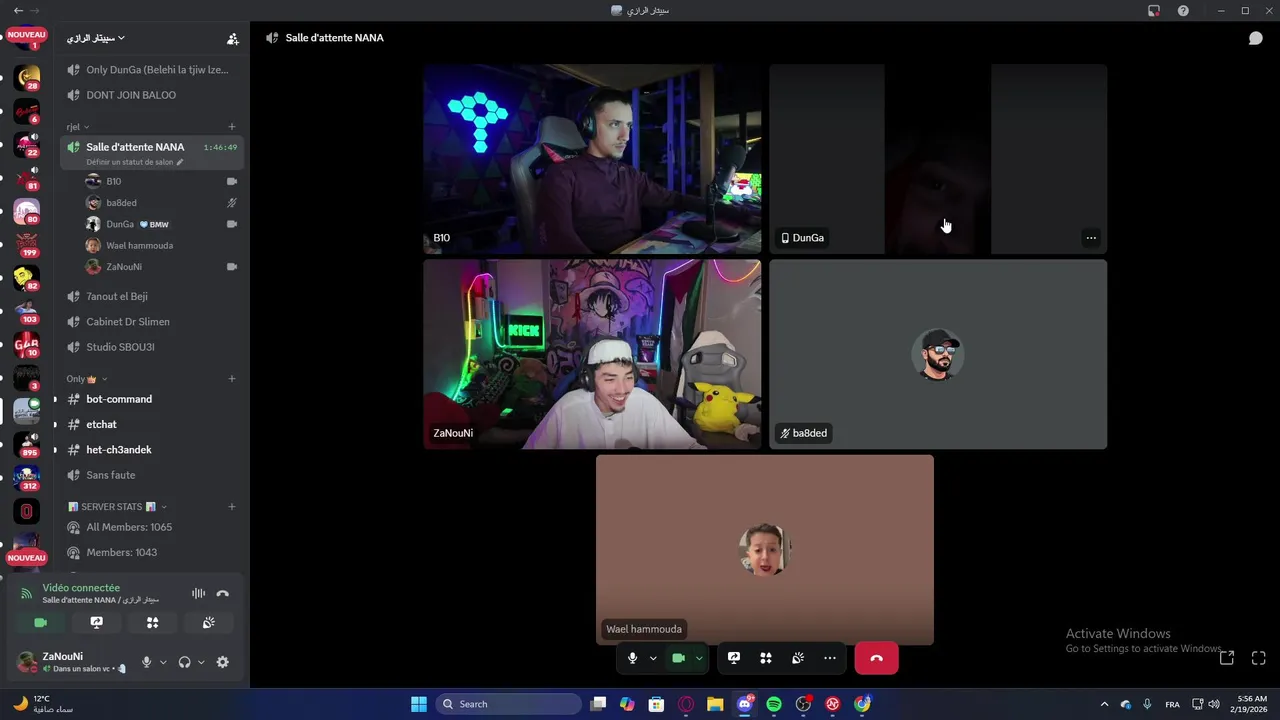
Task: Pop out the call window
Action: (x=1227, y=658)
